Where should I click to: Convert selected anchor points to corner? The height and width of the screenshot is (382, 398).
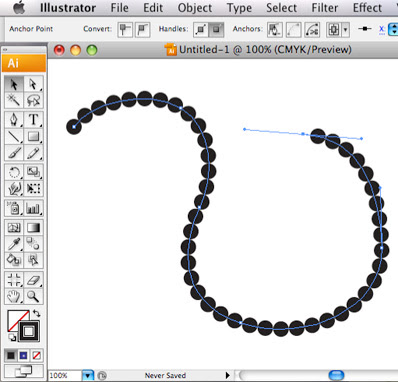pyautogui.click(x=125, y=29)
